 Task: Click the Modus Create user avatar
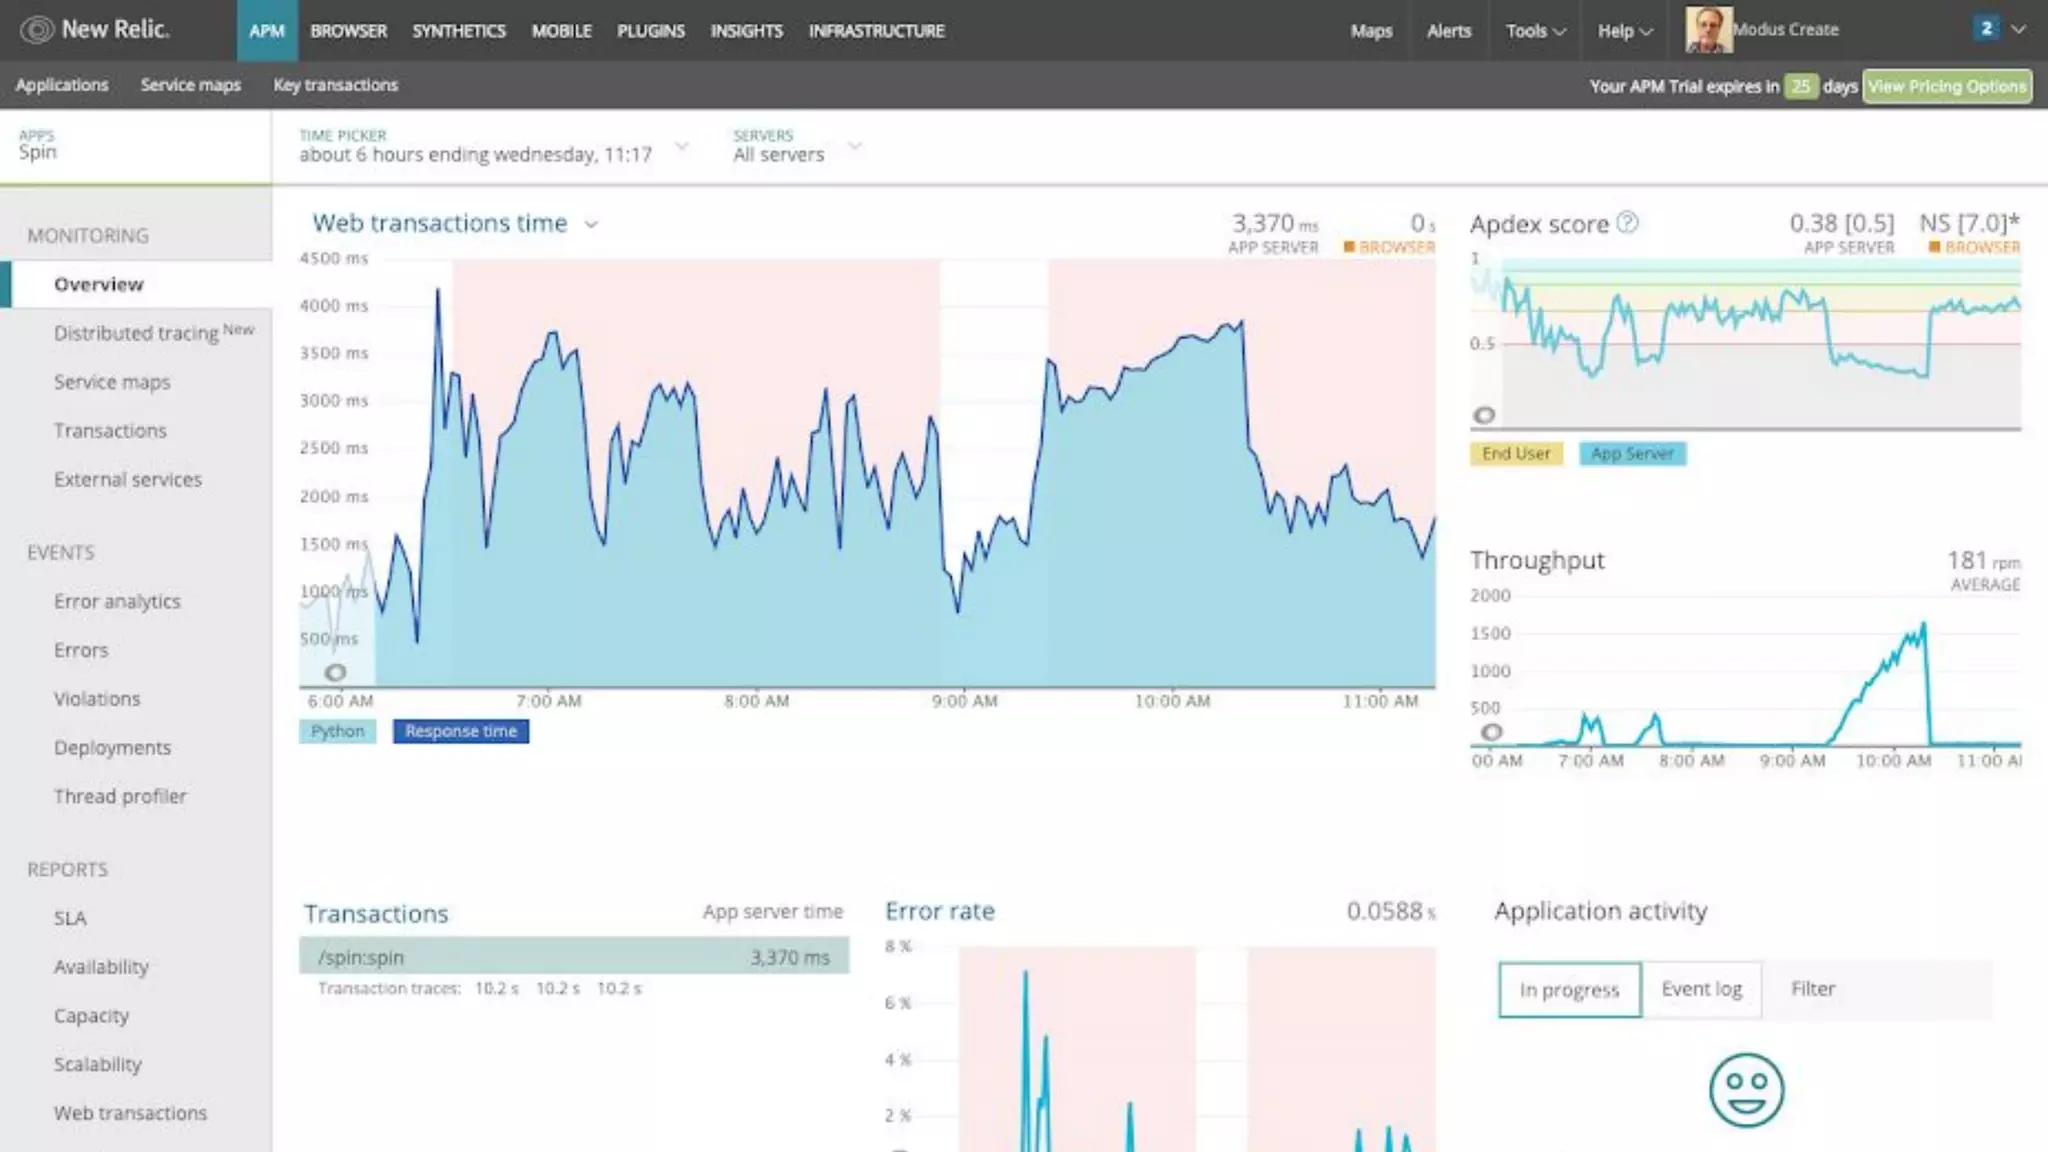click(x=1708, y=30)
